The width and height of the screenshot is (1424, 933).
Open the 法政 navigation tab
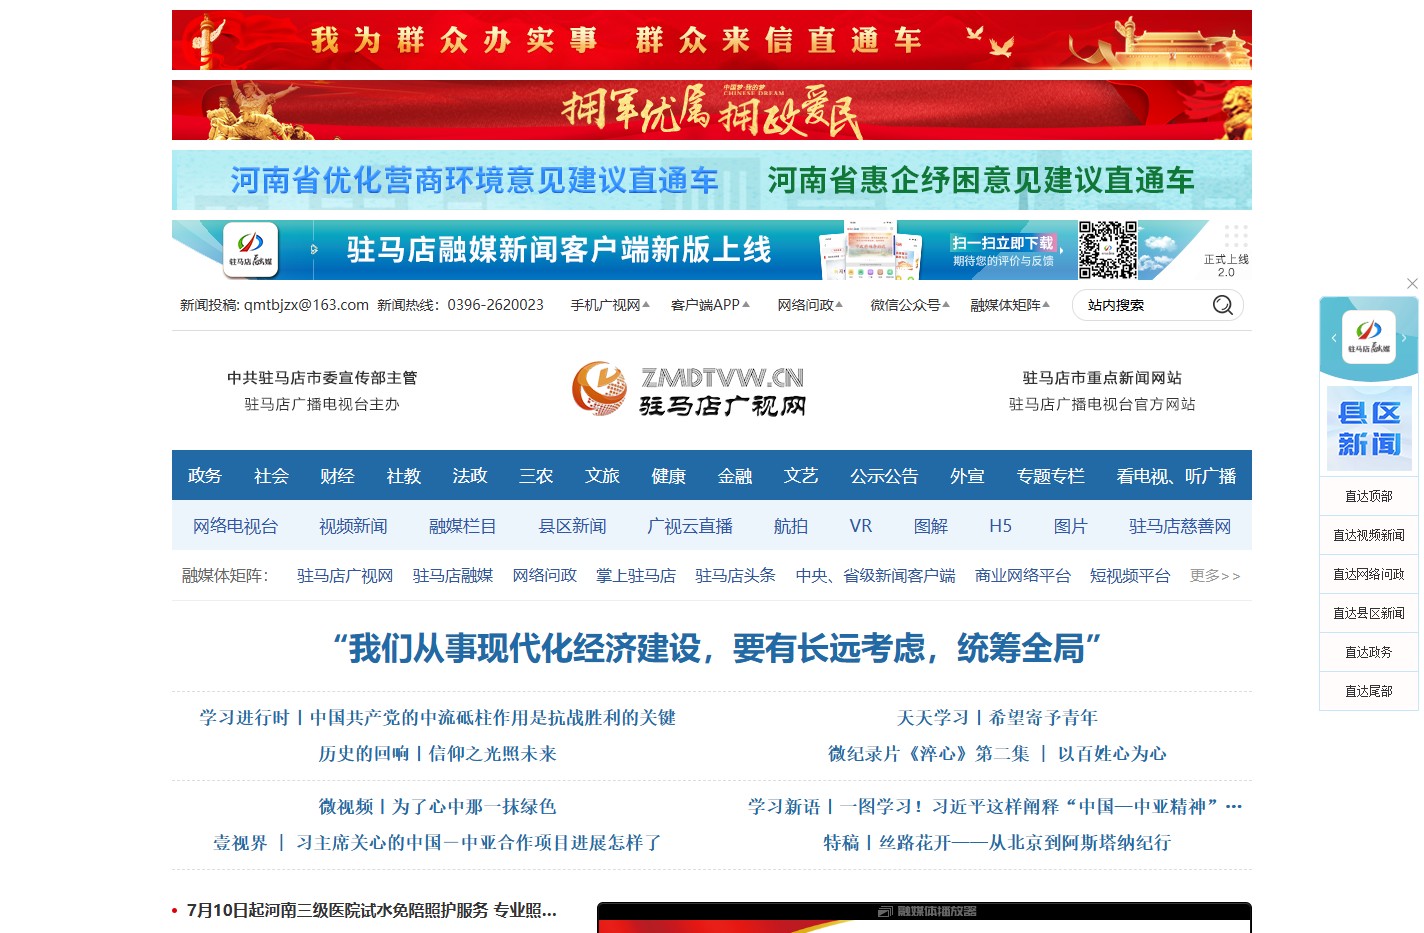470,476
